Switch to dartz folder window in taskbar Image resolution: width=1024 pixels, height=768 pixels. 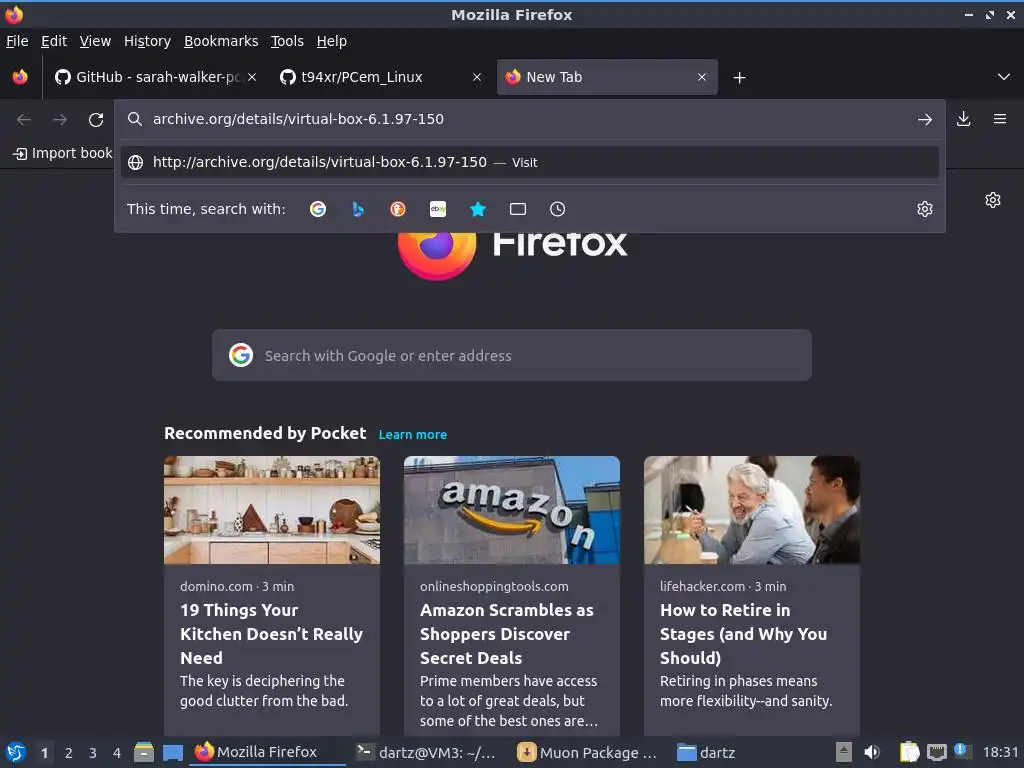coord(707,752)
